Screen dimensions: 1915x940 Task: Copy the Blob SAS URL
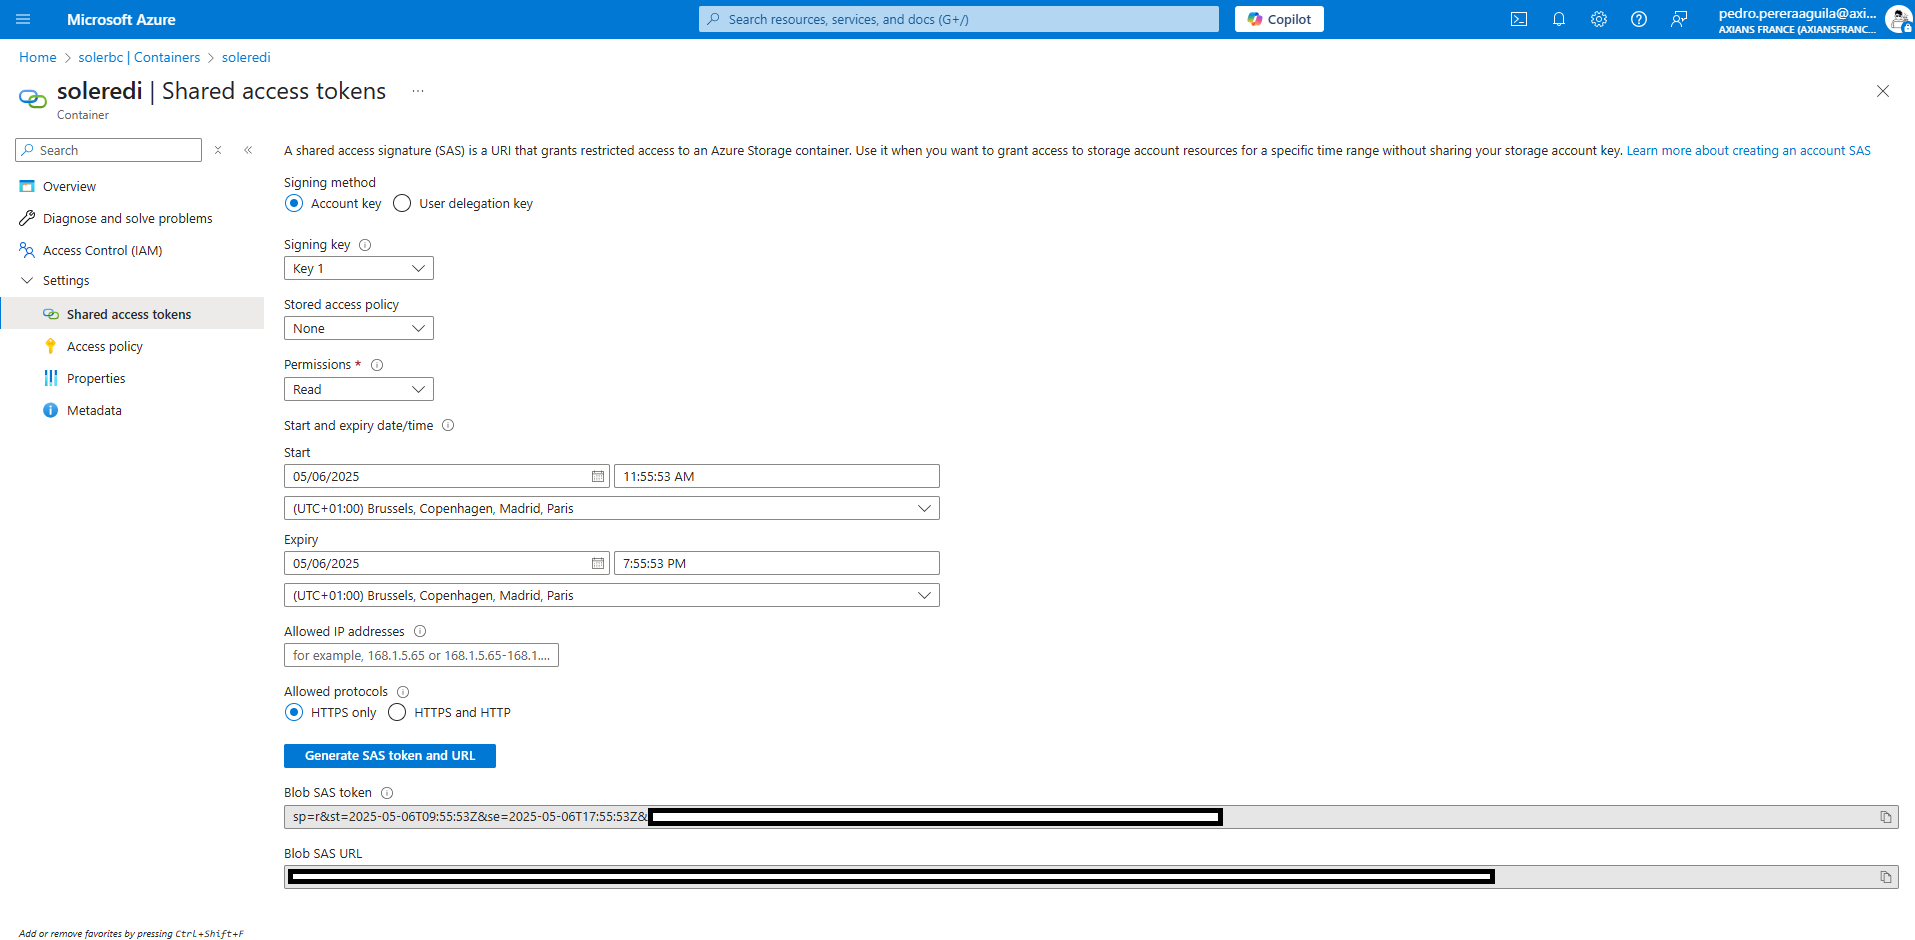click(x=1885, y=877)
